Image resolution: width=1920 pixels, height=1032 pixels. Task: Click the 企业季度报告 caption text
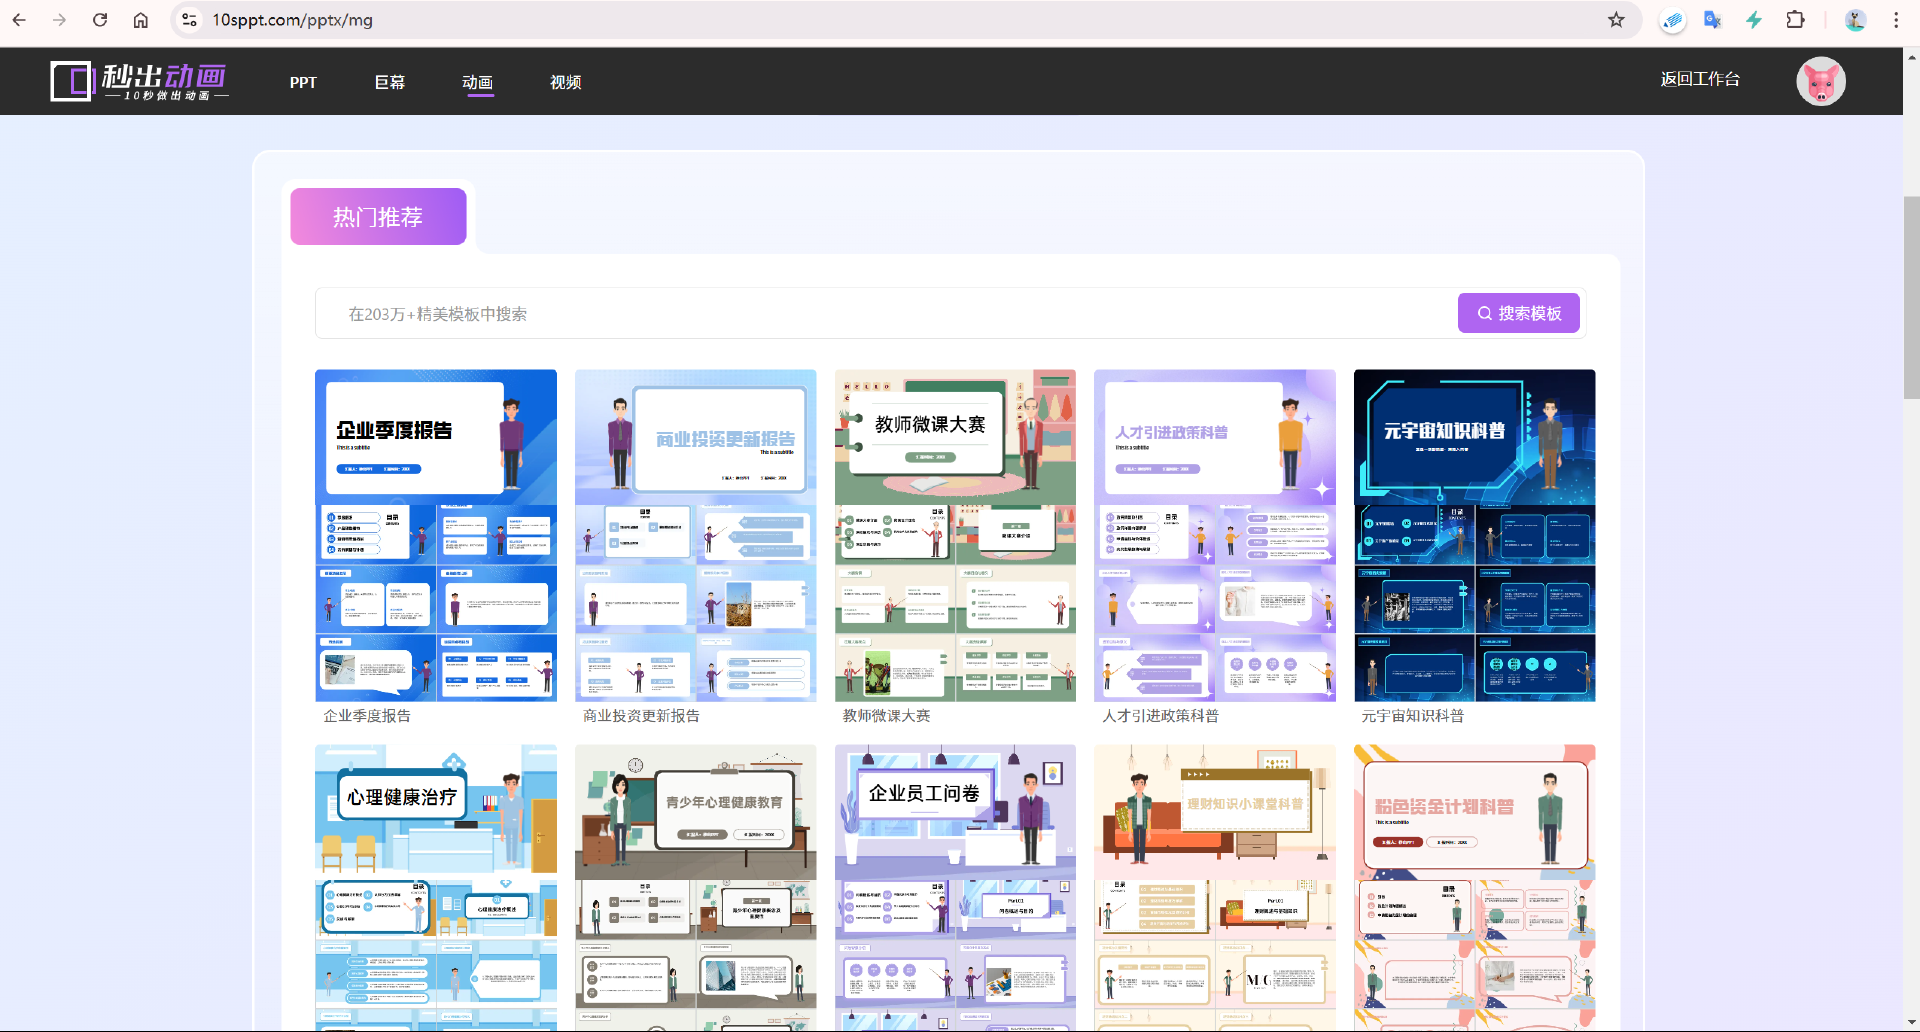[x=367, y=716]
